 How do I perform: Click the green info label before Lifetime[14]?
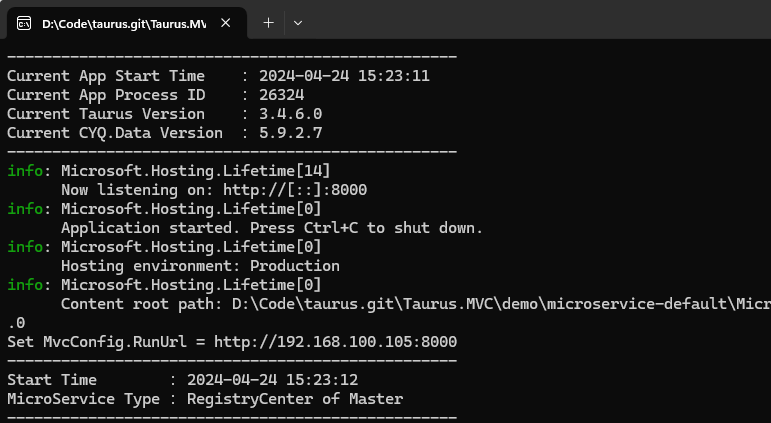[x=25, y=171]
